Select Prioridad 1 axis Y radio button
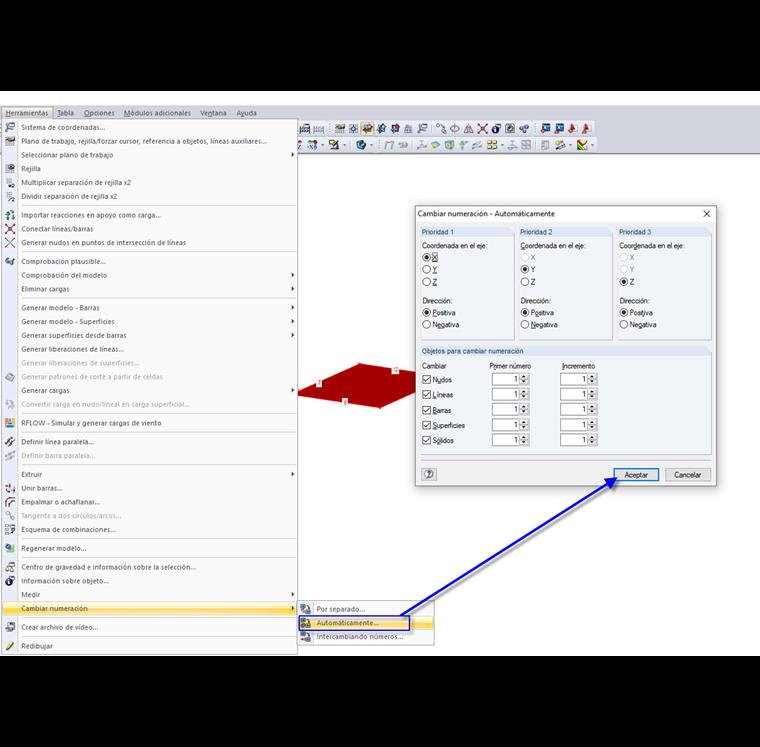The height and width of the screenshot is (747, 760). click(x=427, y=270)
